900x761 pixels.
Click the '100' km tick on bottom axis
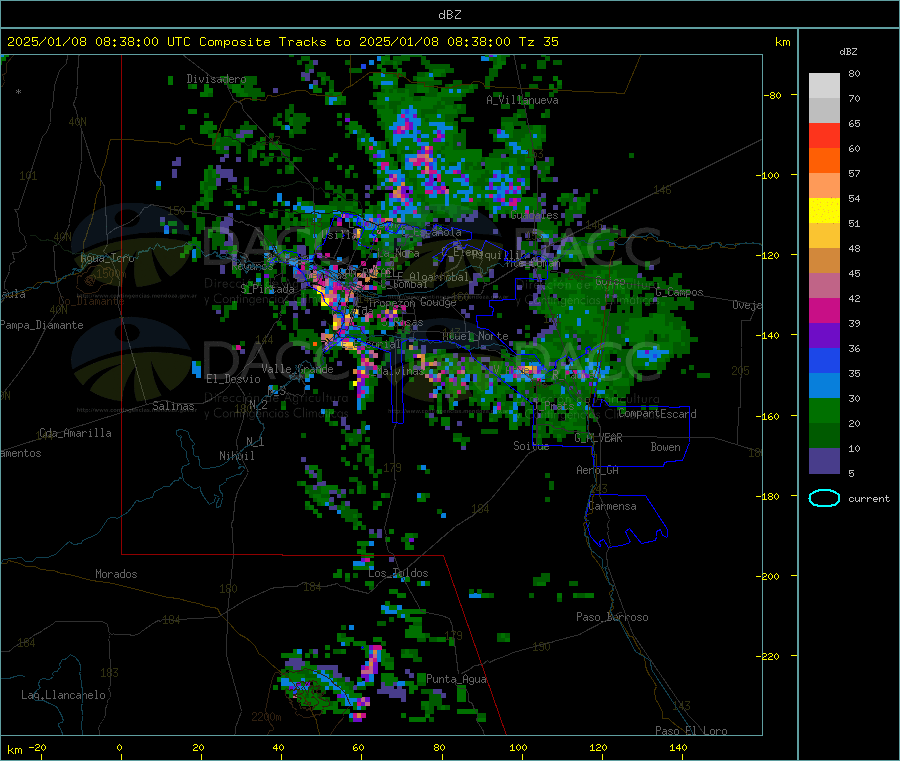point(518,747)
